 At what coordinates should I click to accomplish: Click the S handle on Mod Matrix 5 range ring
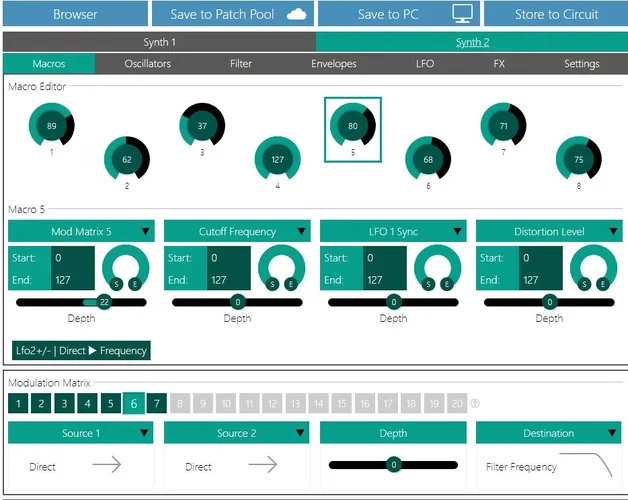coord(117,284)
